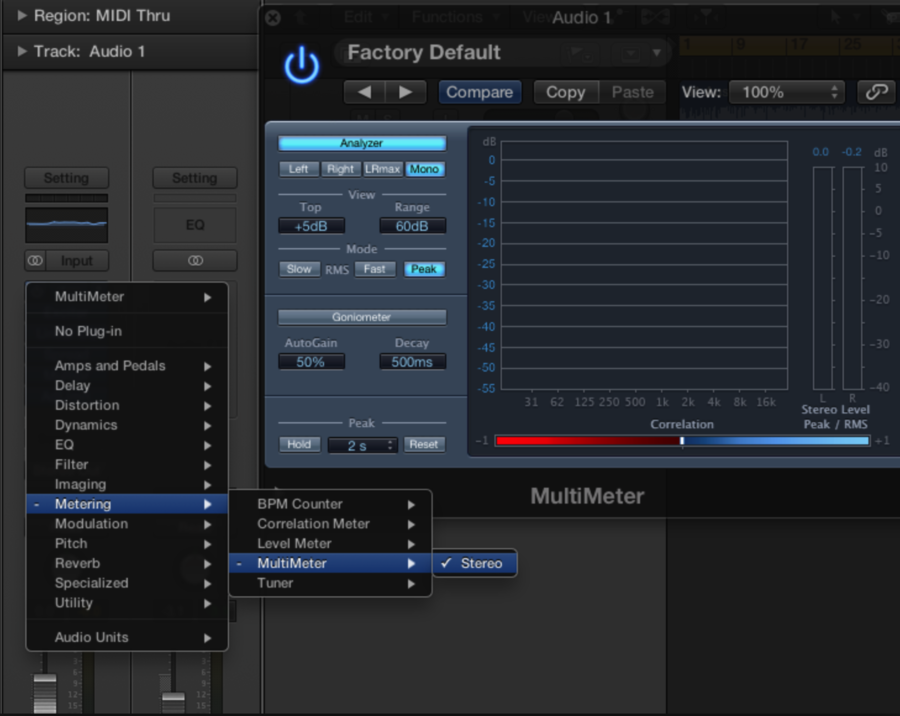Open the 2 s peak hold time stepper
Viewport: 900px width, 716px height.
point(362,446)
